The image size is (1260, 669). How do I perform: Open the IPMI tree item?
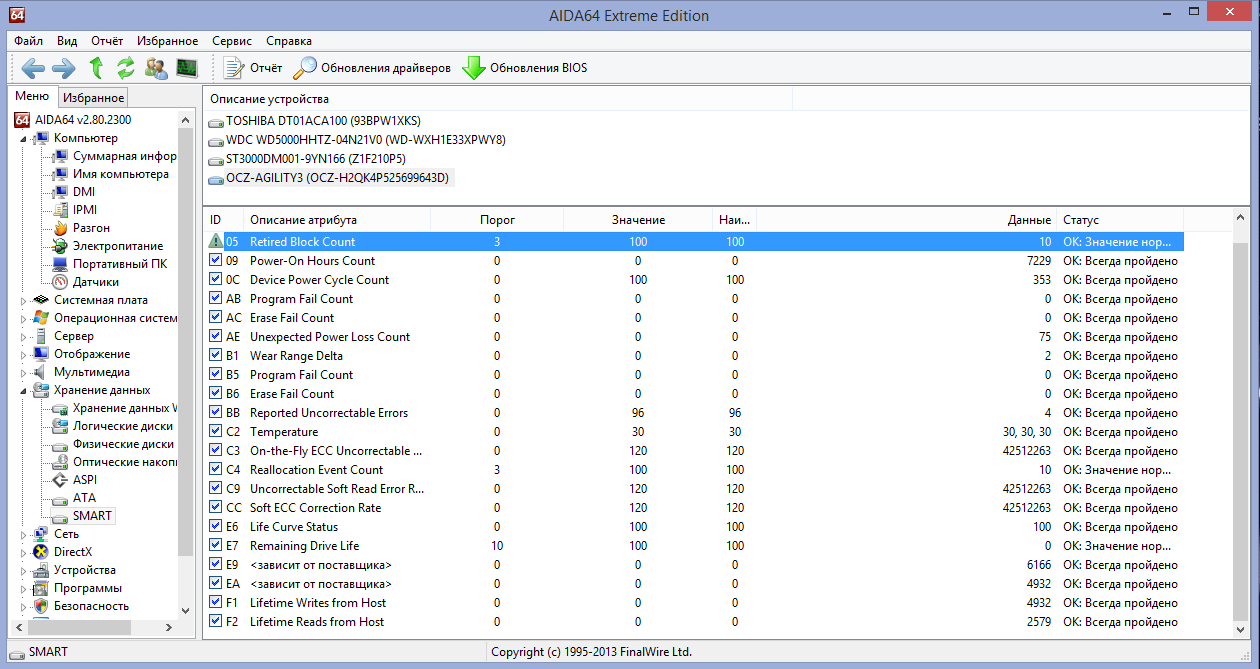(75, 210)
